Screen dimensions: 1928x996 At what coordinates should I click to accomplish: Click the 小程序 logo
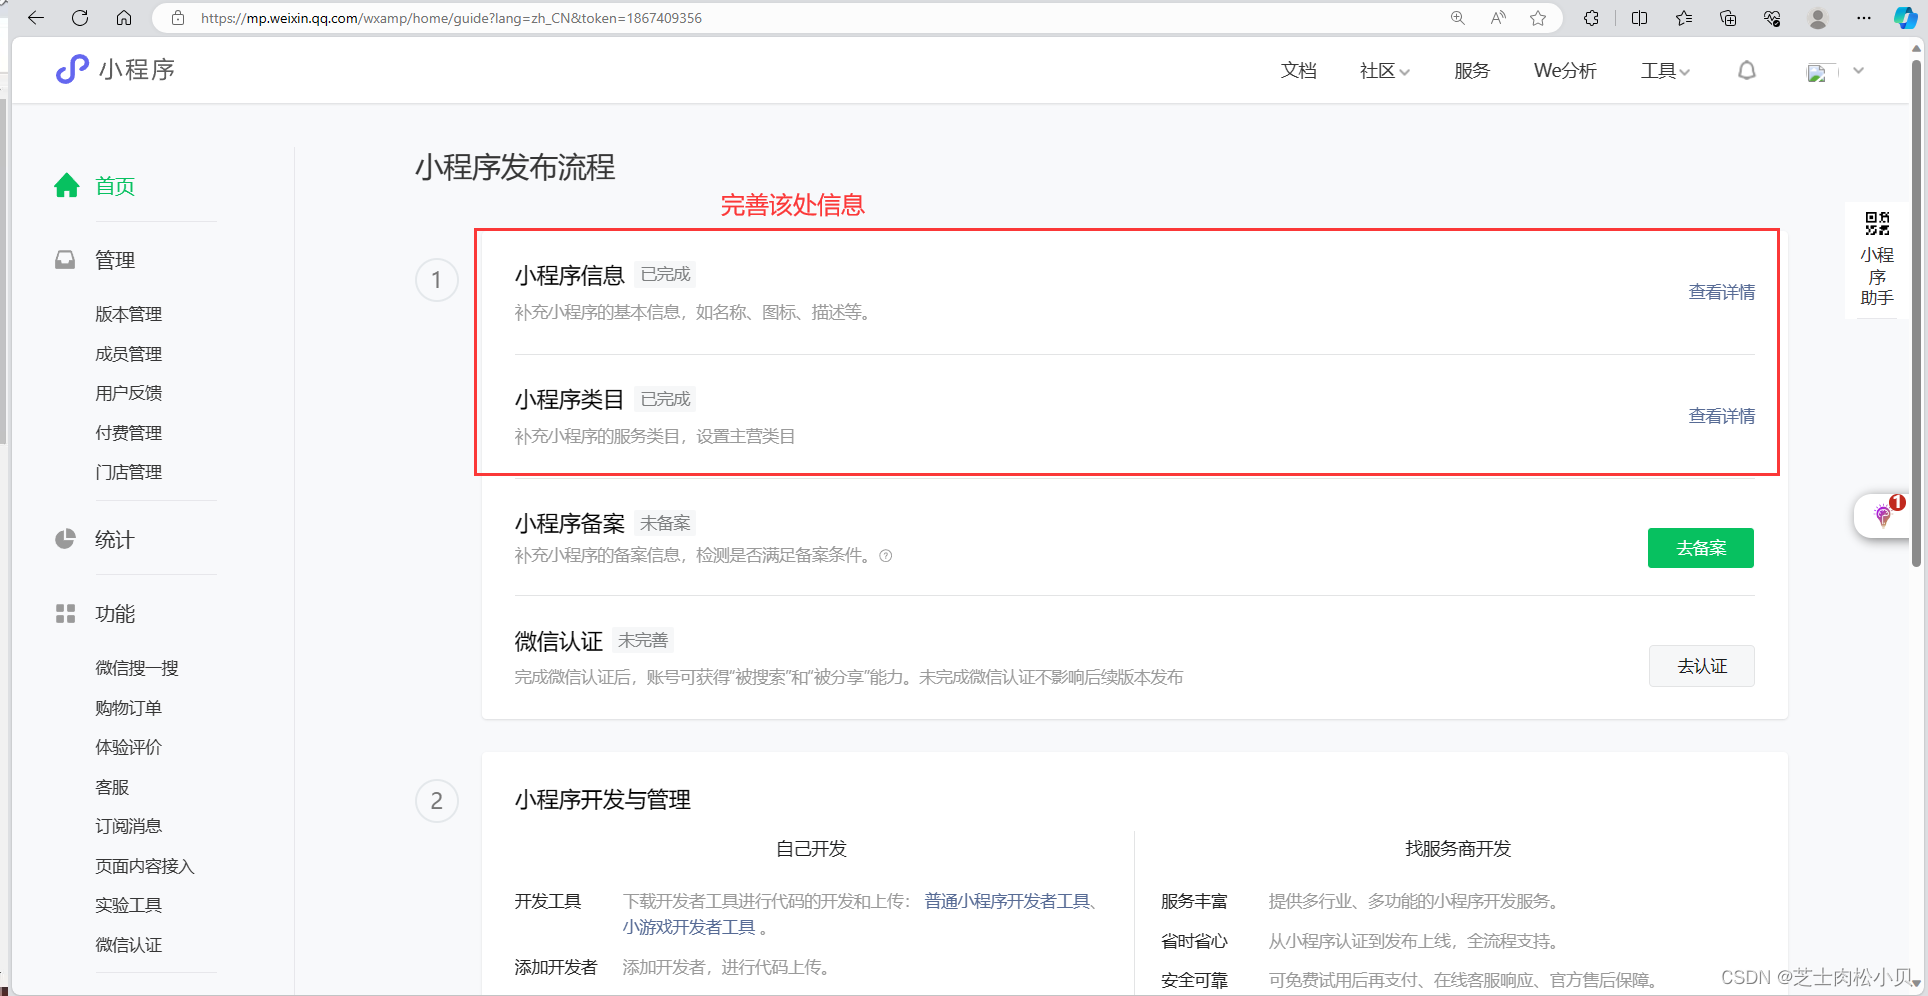pyautogui.click(x=115, y=69)
